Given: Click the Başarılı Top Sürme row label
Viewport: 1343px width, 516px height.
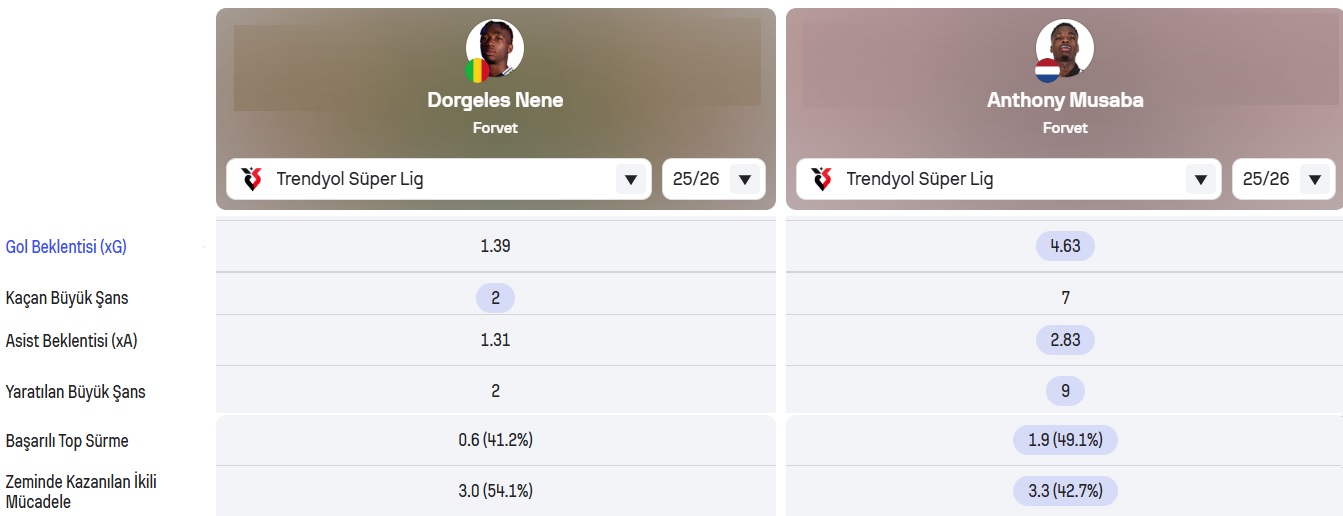Looking at the screenshot, I should (x=67, y=441).
